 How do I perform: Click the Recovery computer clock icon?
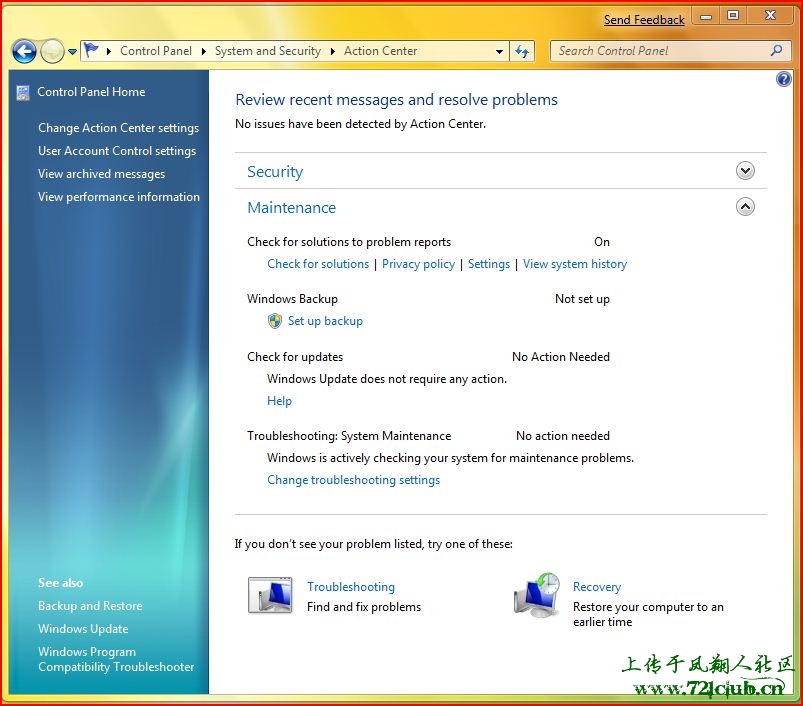537,595
